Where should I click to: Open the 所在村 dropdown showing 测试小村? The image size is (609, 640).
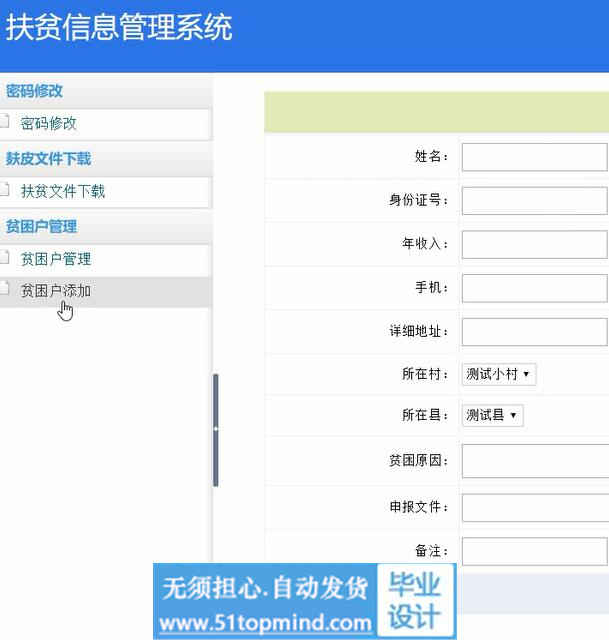click(x=499, y=374)
